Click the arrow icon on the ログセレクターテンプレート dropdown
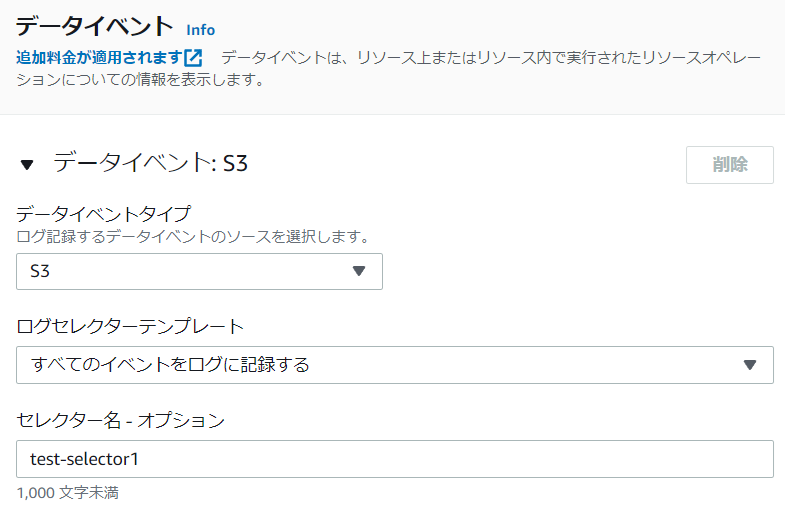 click(x=751, y=365)
